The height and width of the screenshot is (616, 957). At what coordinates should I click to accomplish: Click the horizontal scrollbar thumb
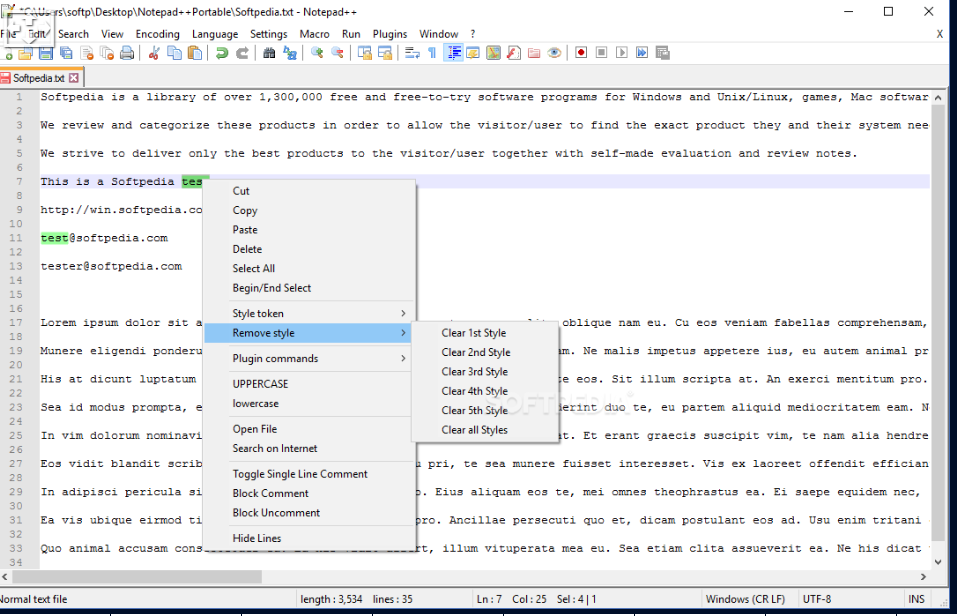137,576
